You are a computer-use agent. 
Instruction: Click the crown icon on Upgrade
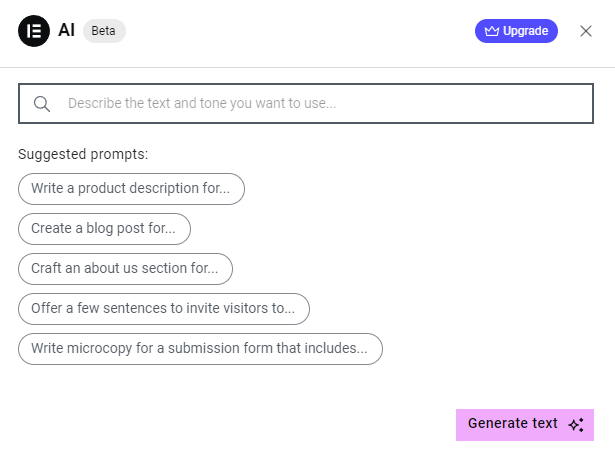[491, 31]
